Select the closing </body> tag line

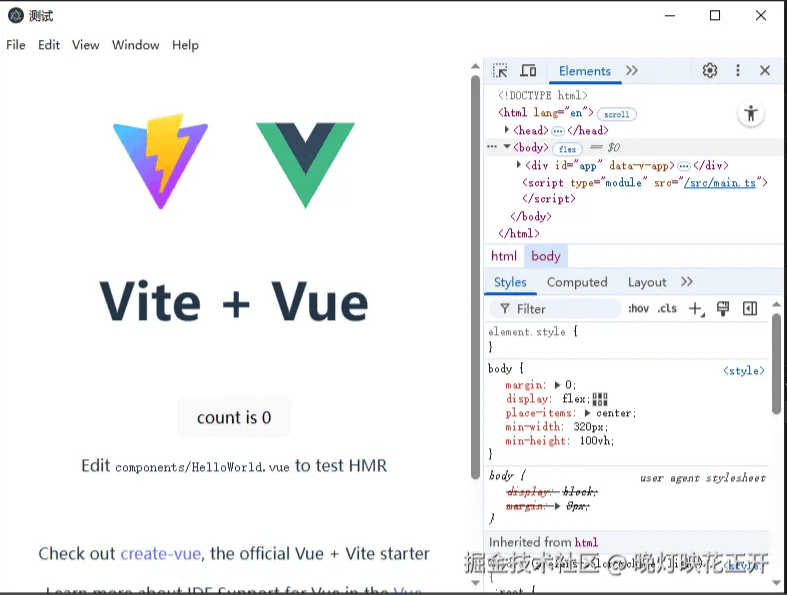(531, 216)
